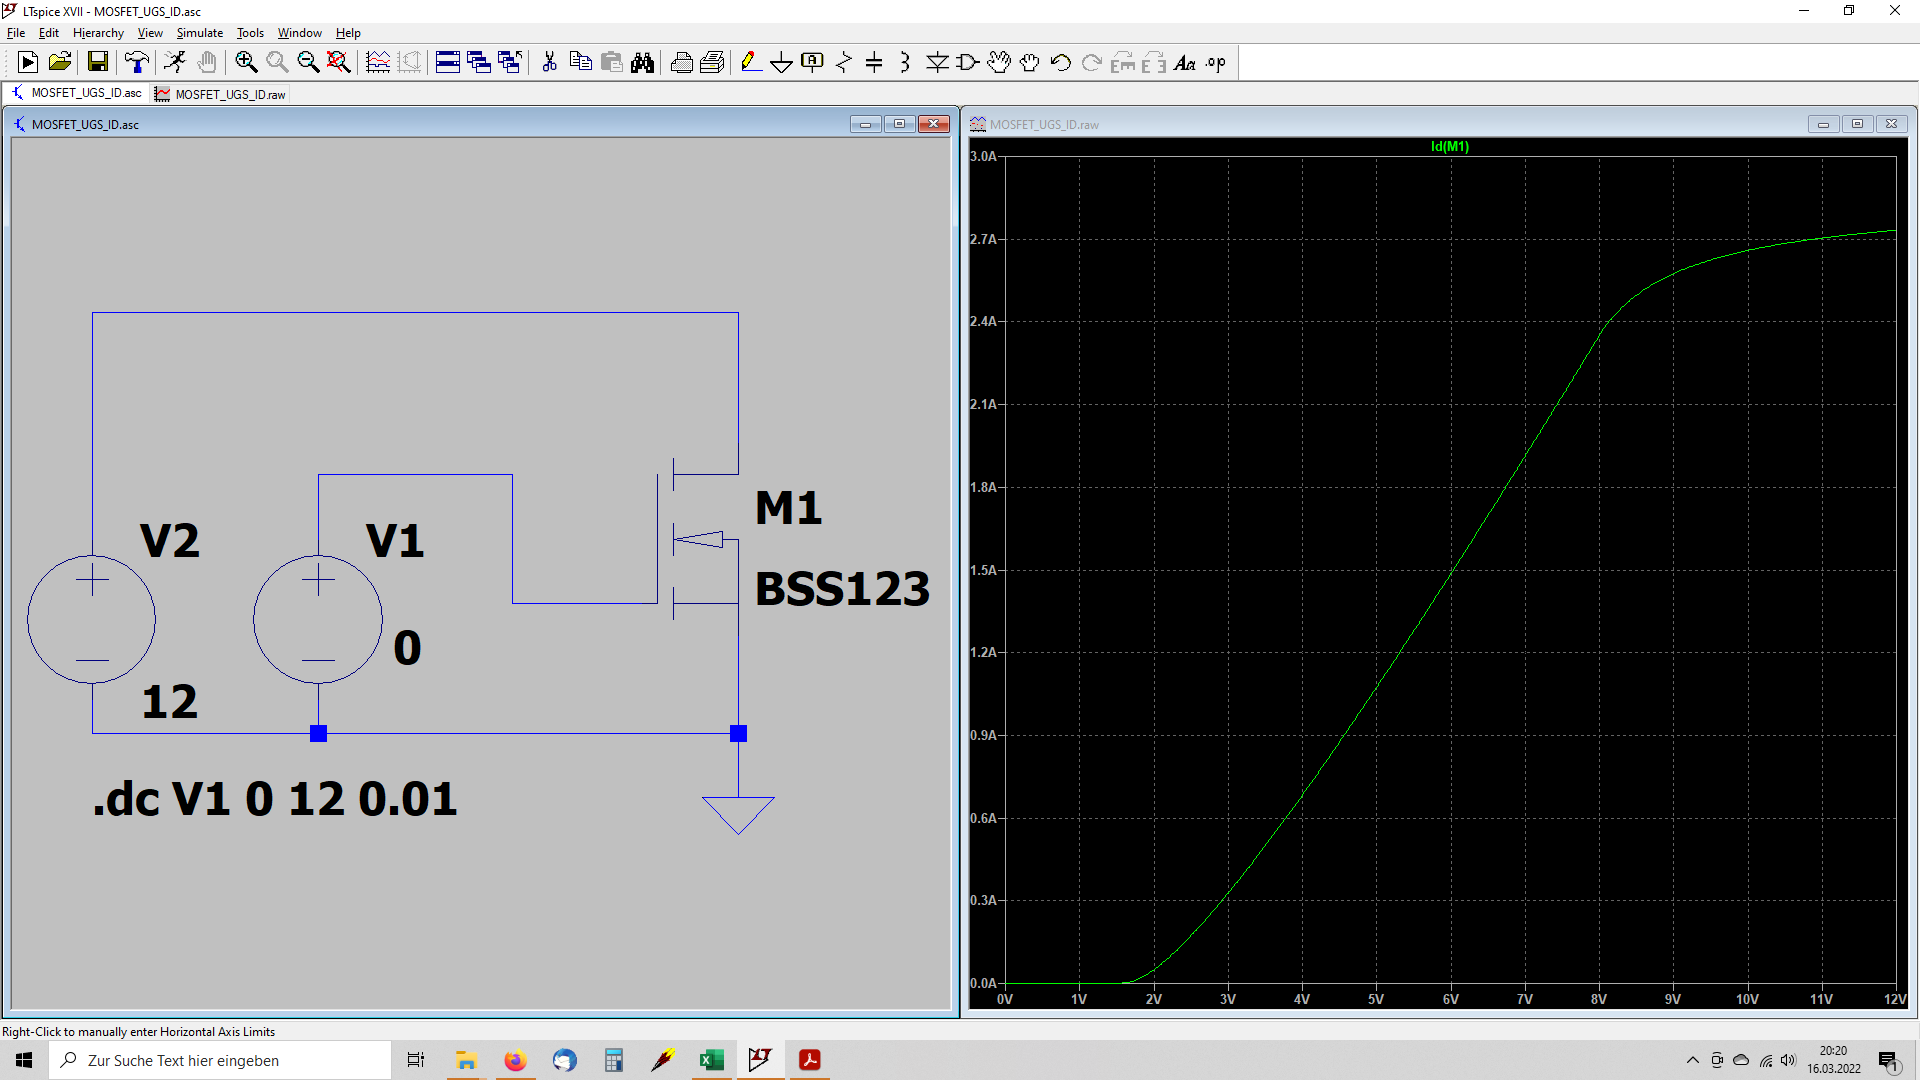Screen dimensions: 1920x1080
Task: Click the M1 MOSFET symbol
Action: click(x=698, y=540)
